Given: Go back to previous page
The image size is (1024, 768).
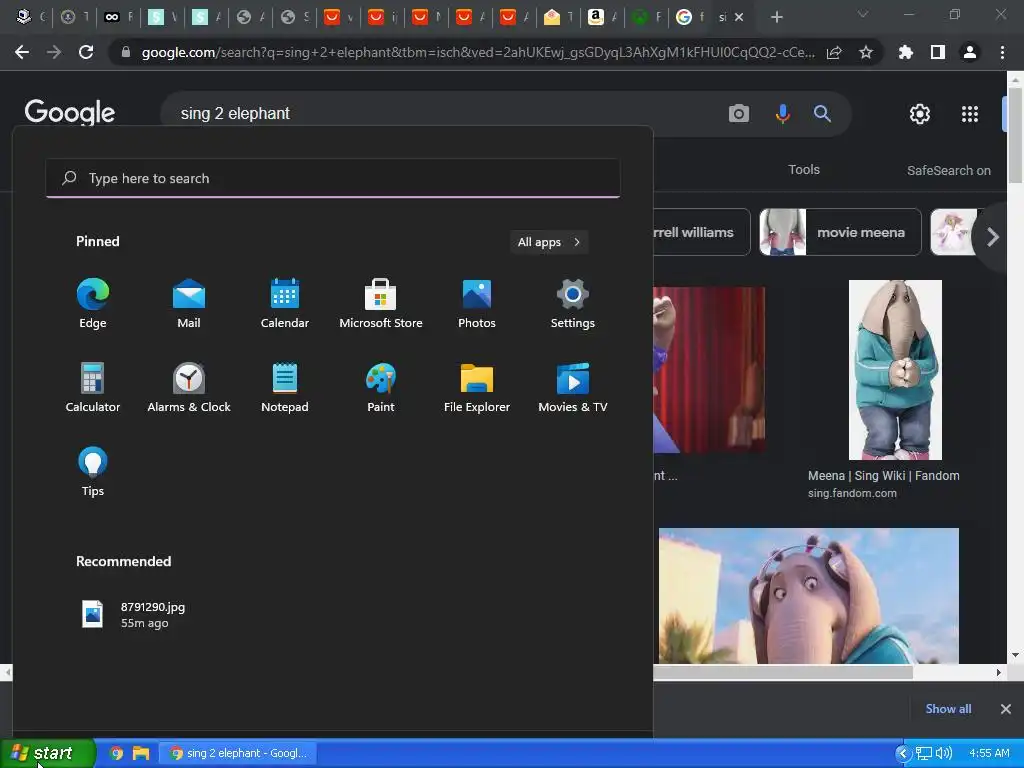Looking at the screenshot, I should [x=22, y=52].
